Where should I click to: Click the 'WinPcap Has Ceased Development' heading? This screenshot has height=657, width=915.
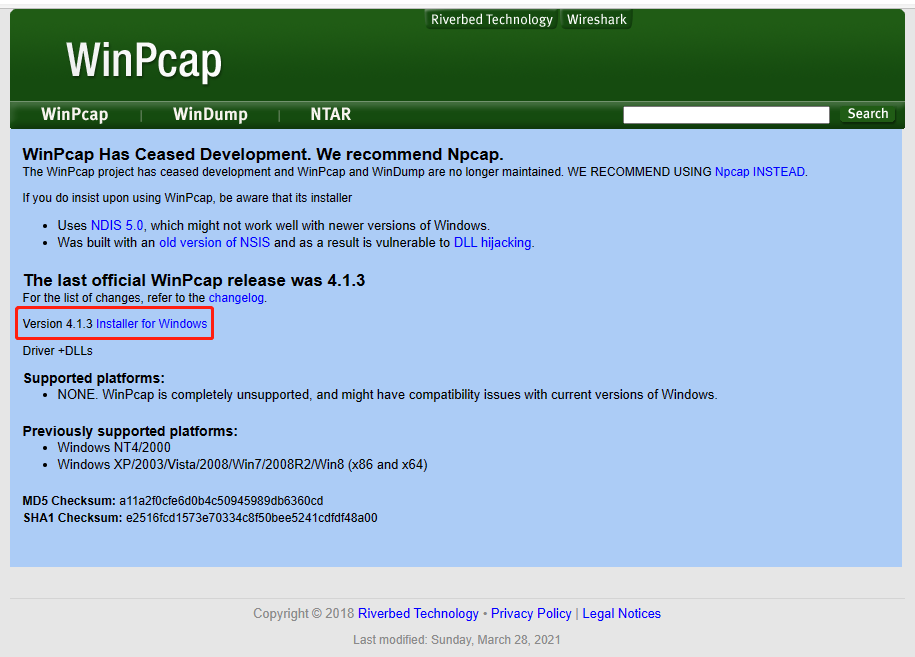[263, 154]
